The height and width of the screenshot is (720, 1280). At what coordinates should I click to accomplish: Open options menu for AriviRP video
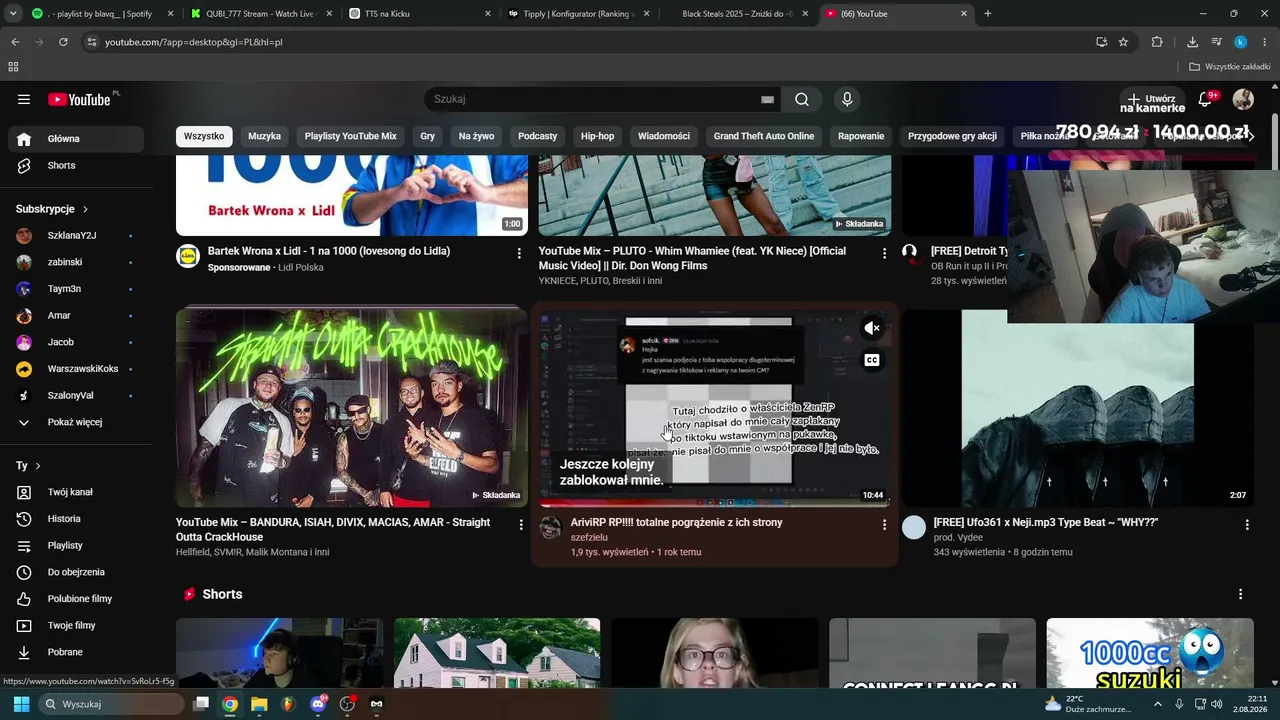(884, 524)
